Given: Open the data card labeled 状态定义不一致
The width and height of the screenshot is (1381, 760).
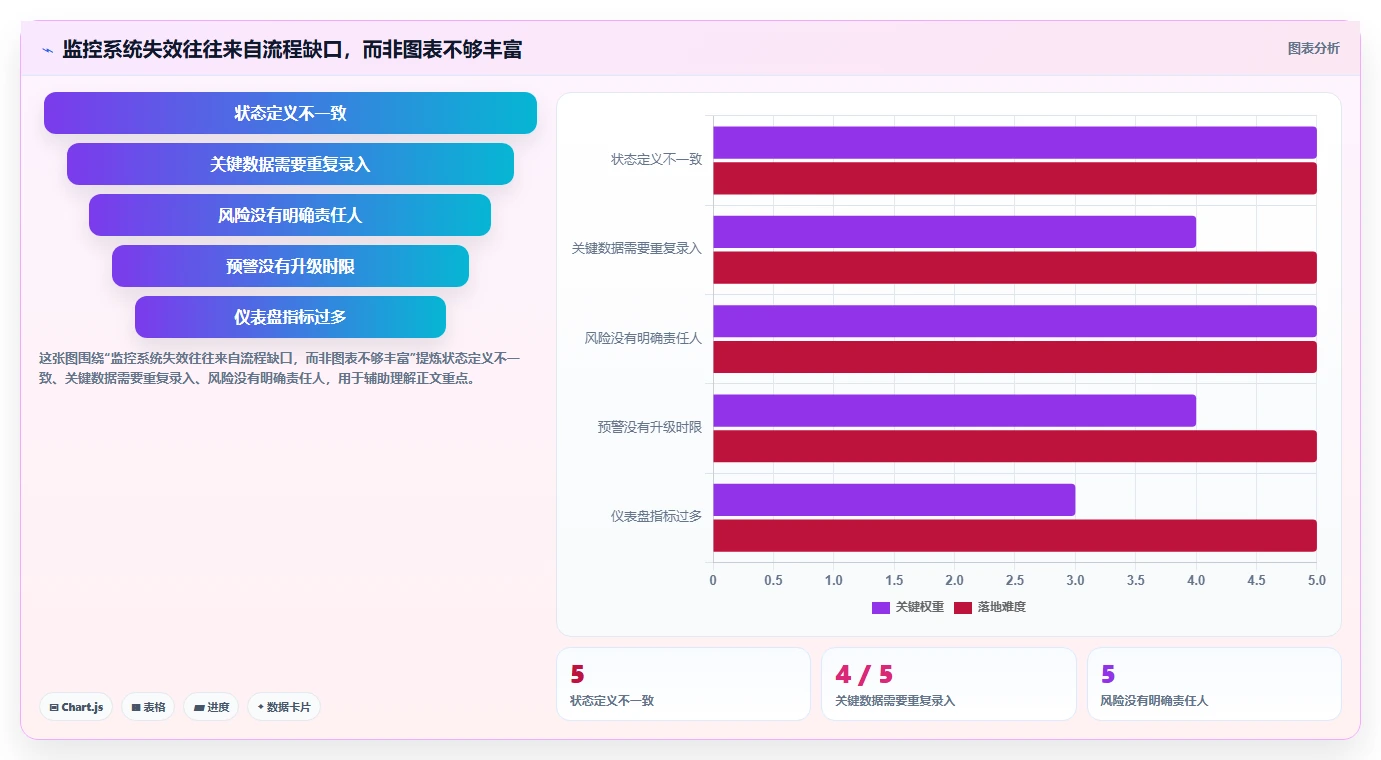Looking at the screenshot, I should pyautogui.click(x=683, y=684).
